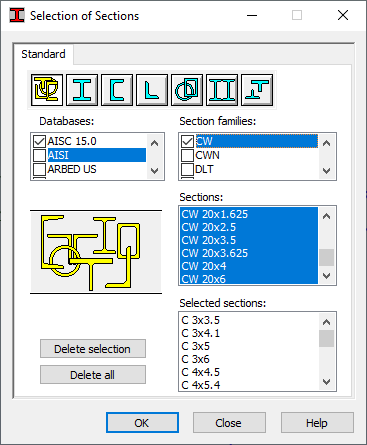Select C 3x6 in Selected sections
This screenshot has height=445, width=367.
(x=249, y=359)
